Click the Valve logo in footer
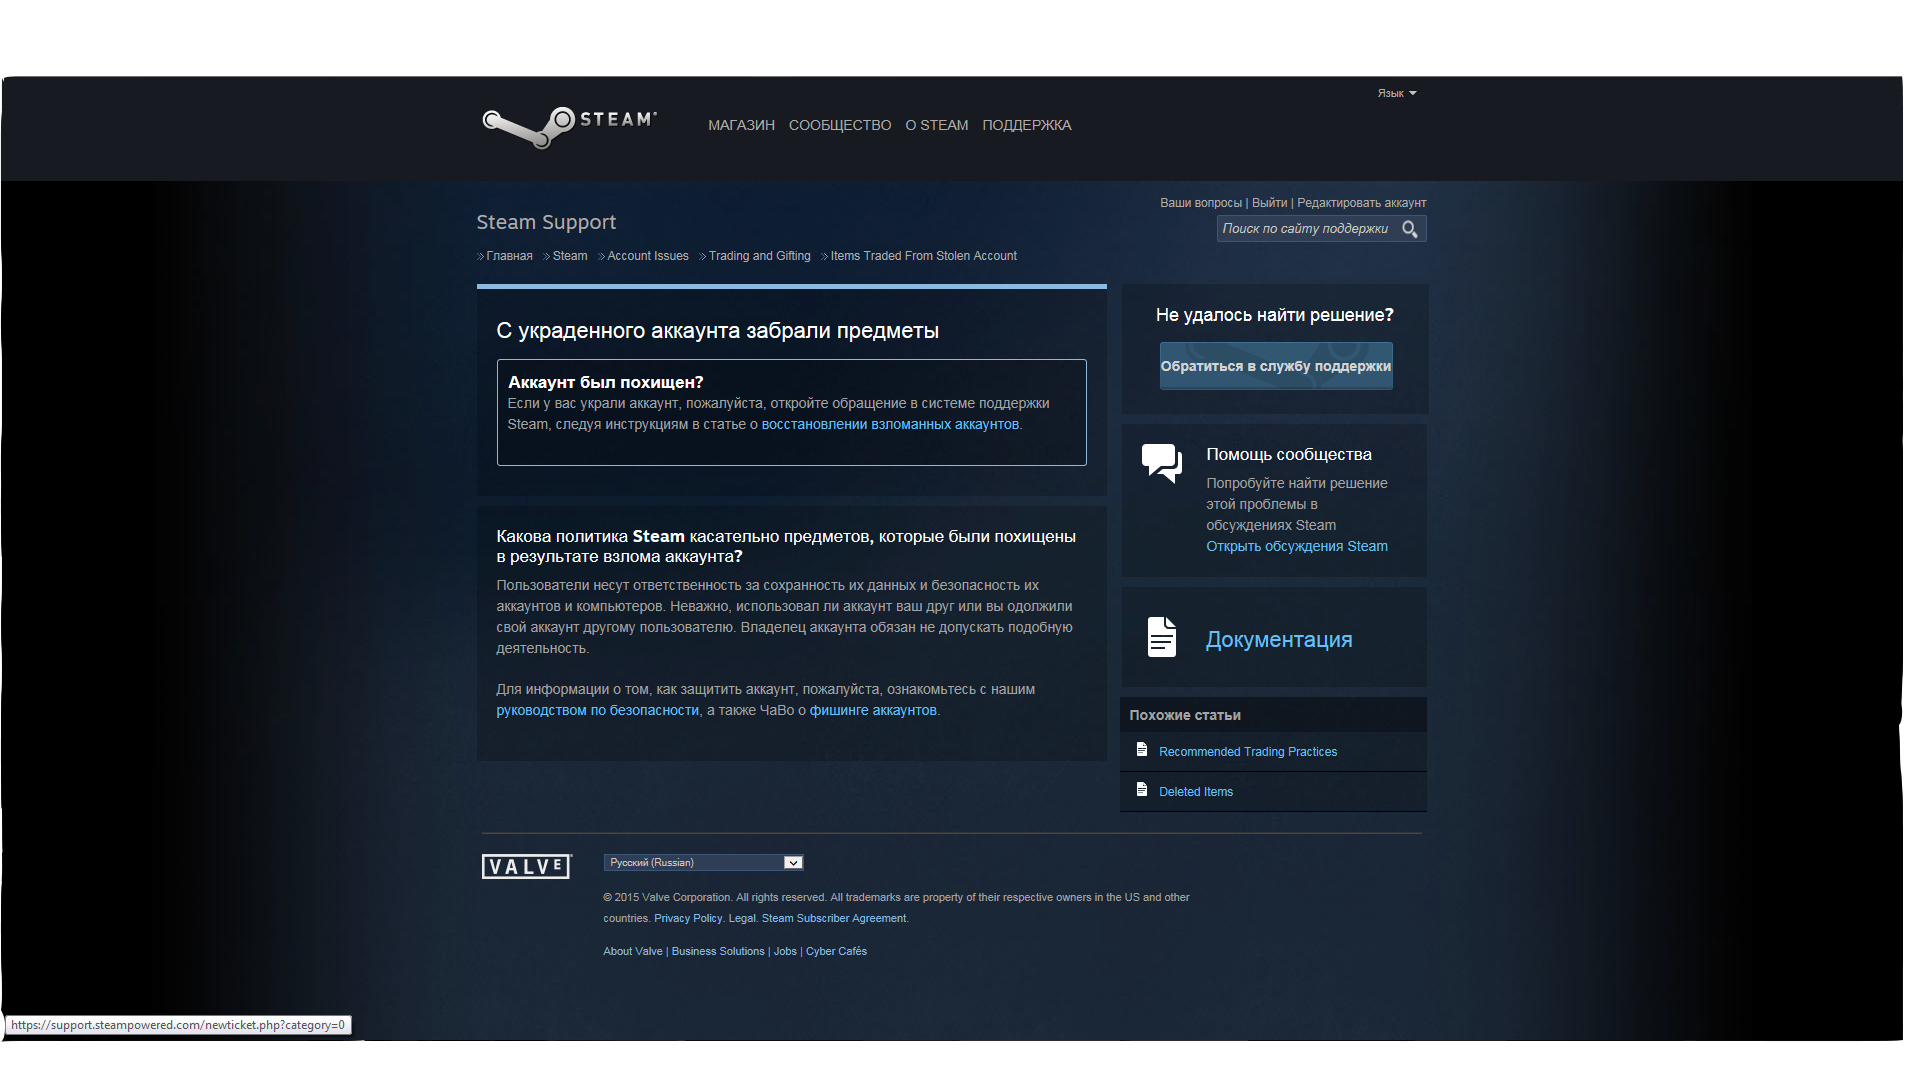This screenshot has height=1080, width=1920. point(526,867)
